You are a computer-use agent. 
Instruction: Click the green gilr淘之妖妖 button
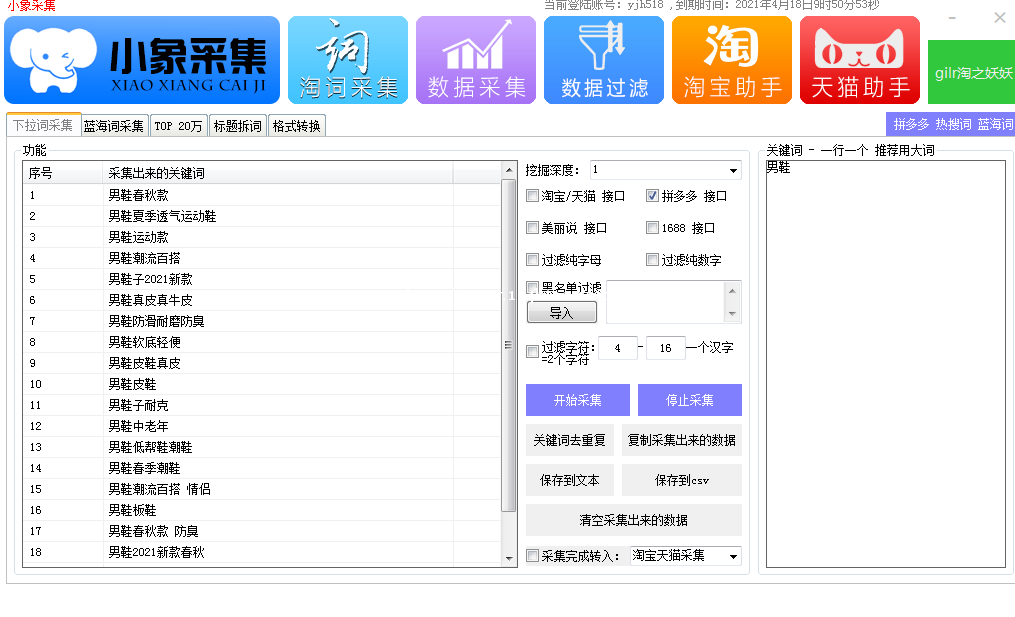point(971,72)
